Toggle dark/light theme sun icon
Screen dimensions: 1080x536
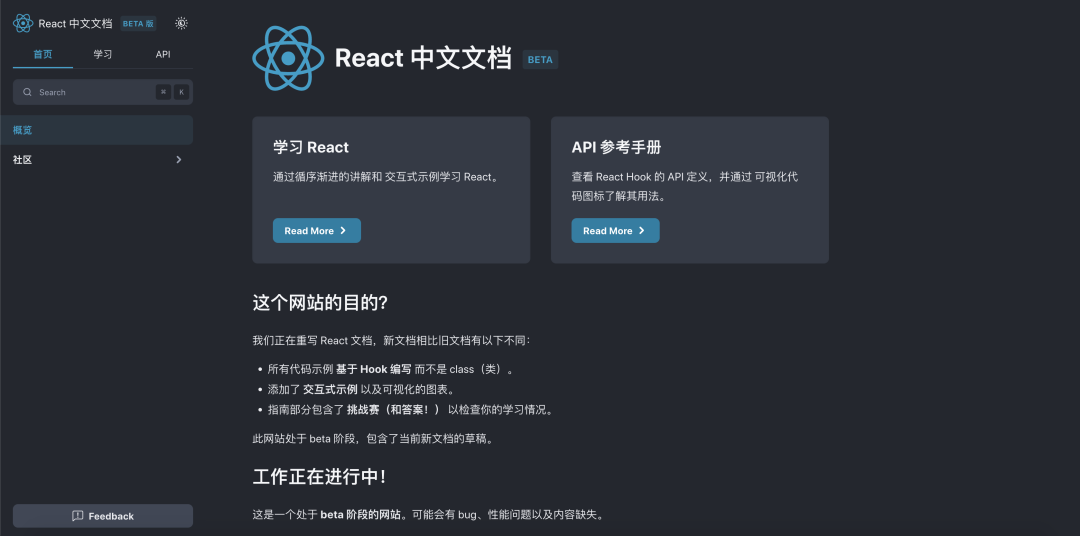point(181,23)
